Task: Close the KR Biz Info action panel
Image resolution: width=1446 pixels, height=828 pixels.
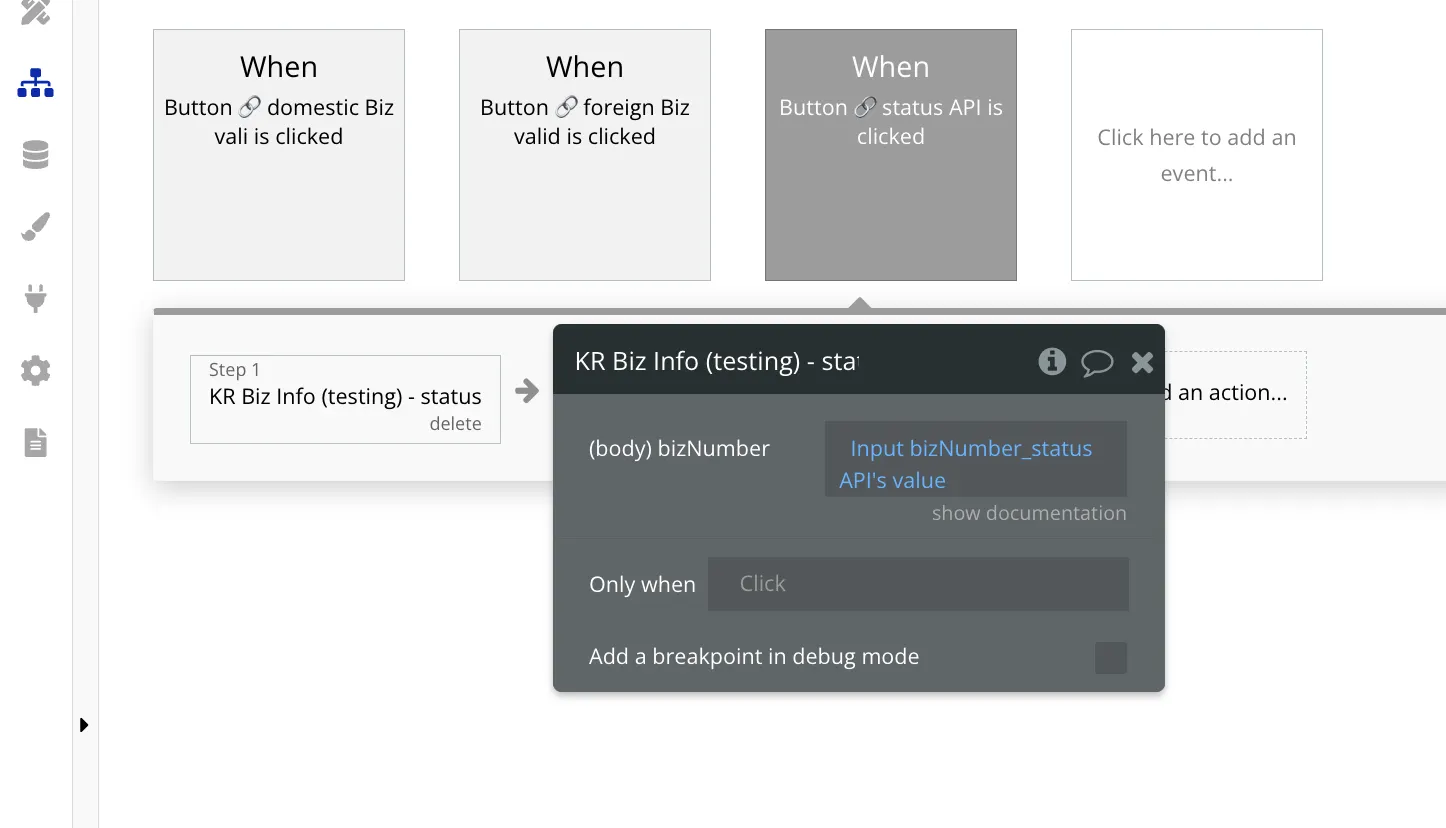Action: pos(1142,362)
